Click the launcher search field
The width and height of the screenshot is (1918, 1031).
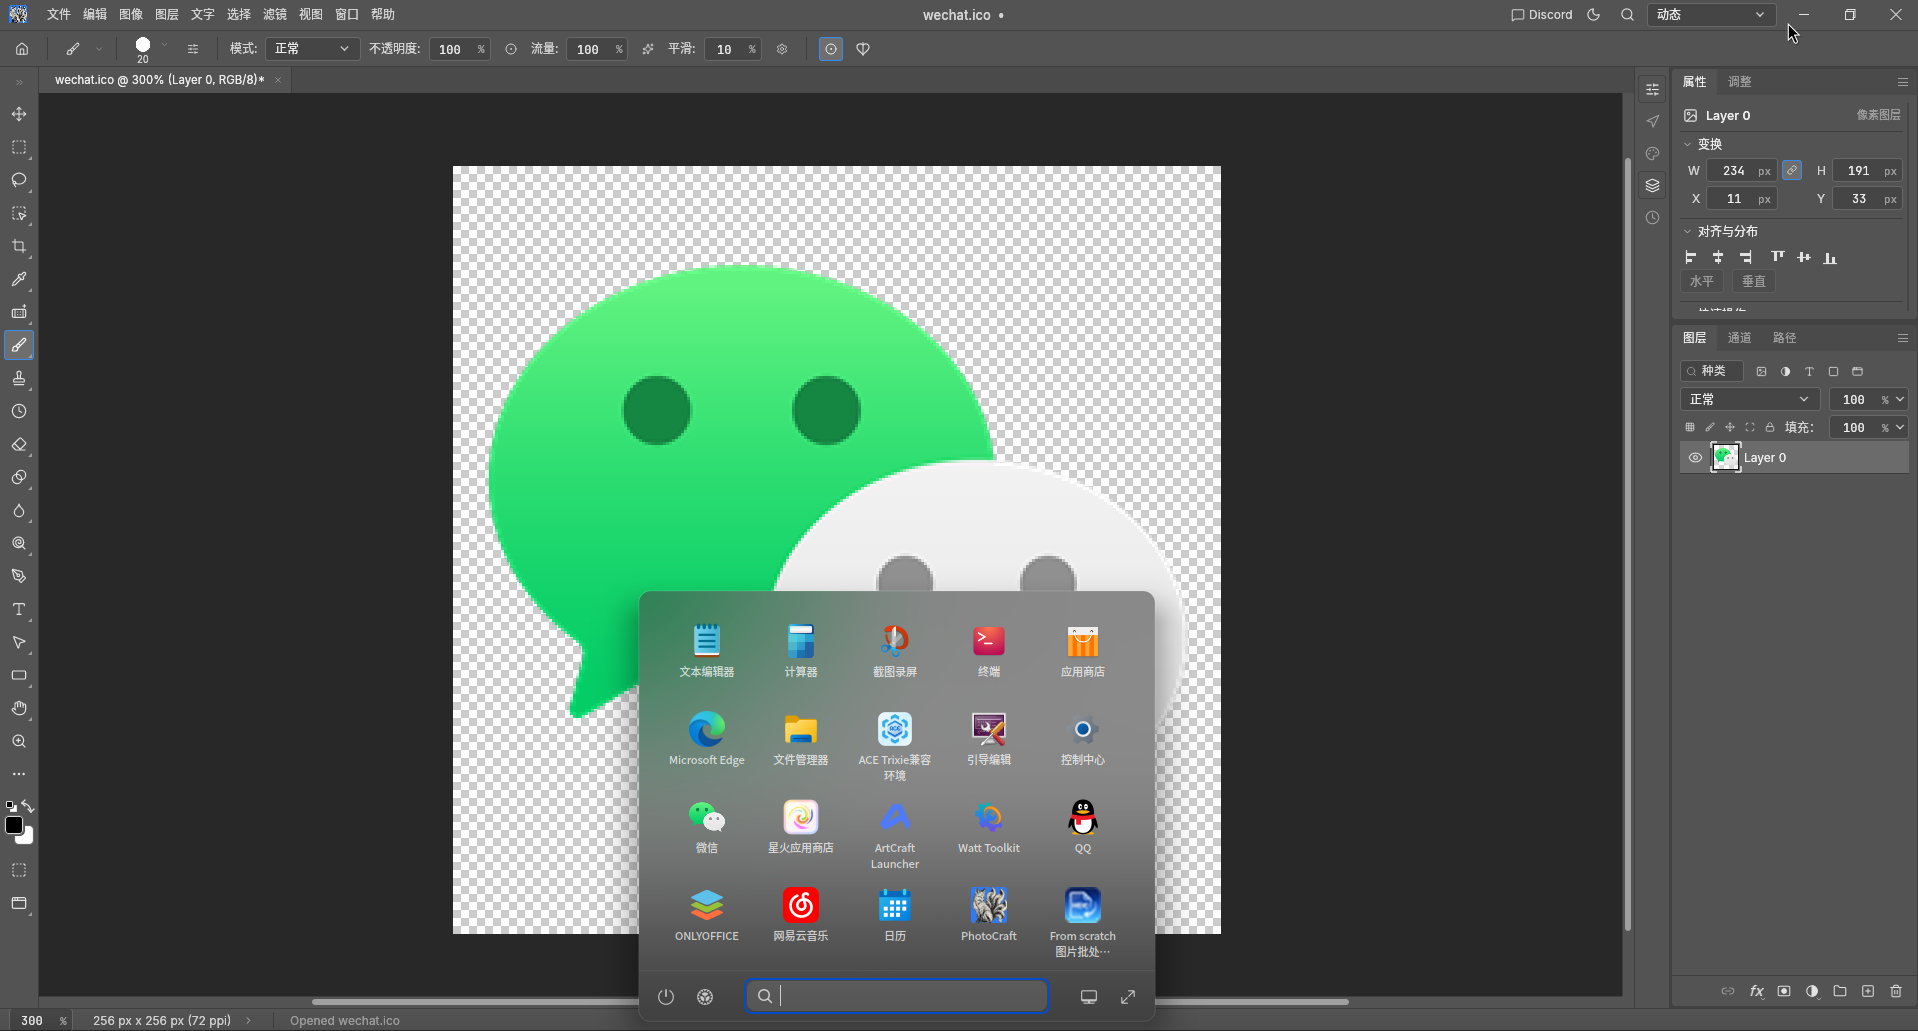(897, 996)
